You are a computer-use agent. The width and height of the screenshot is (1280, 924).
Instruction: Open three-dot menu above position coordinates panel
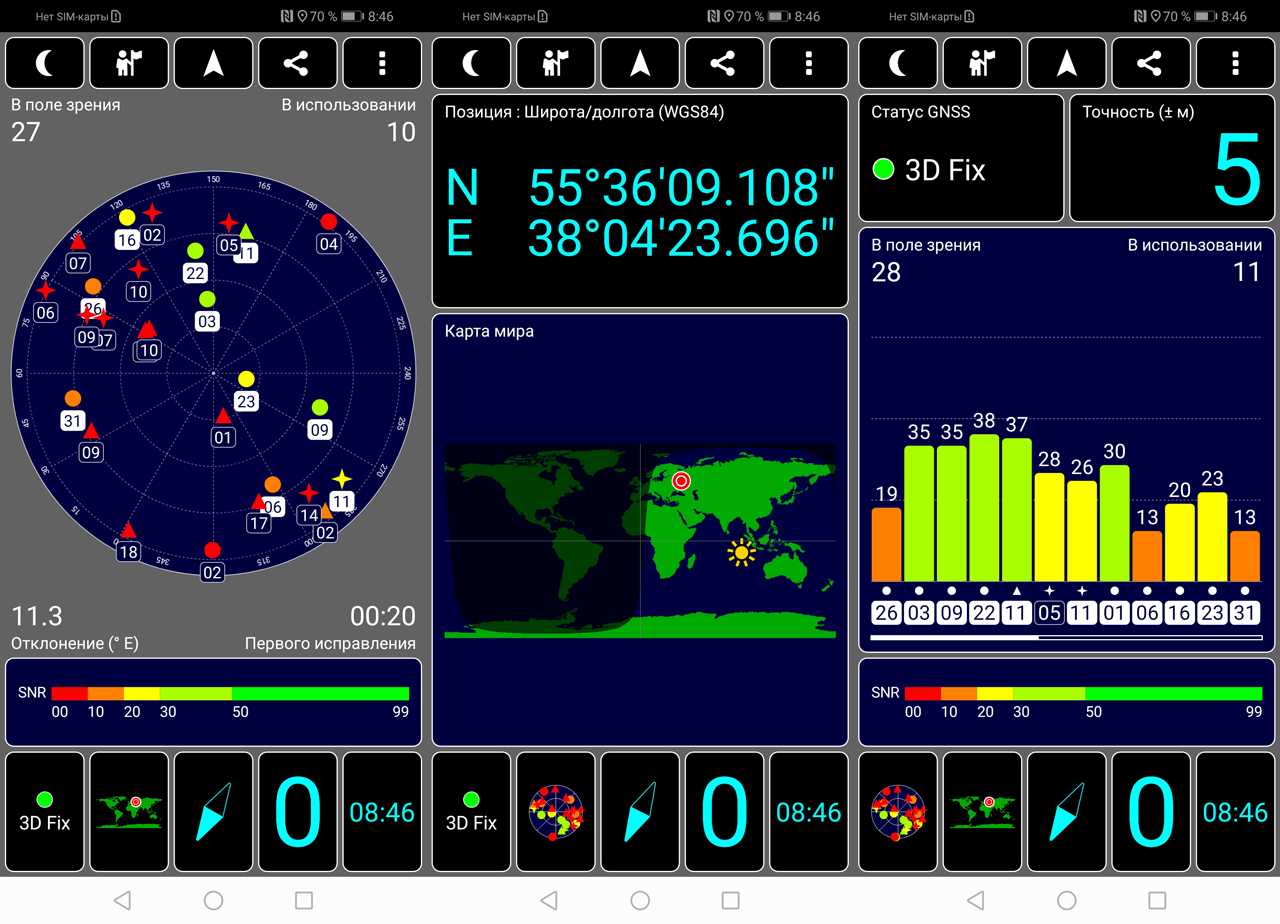point(808,63)
